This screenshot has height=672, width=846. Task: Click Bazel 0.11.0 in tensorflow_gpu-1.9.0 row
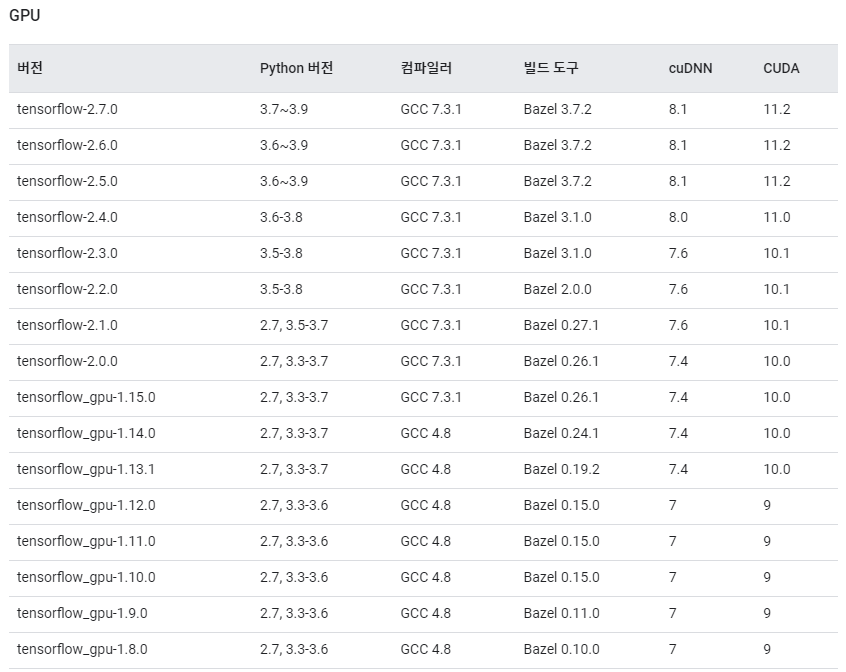click(562, 613)
